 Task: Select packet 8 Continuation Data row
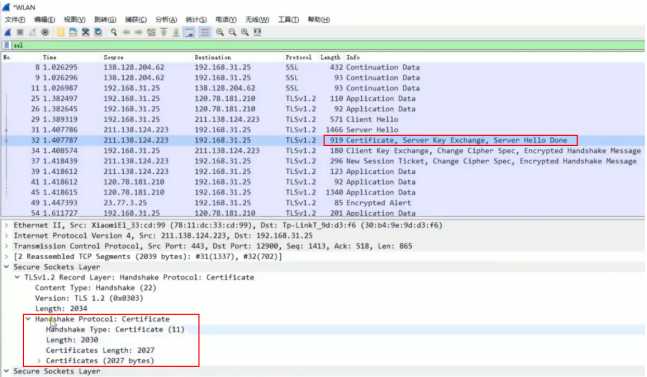(323, 67)
